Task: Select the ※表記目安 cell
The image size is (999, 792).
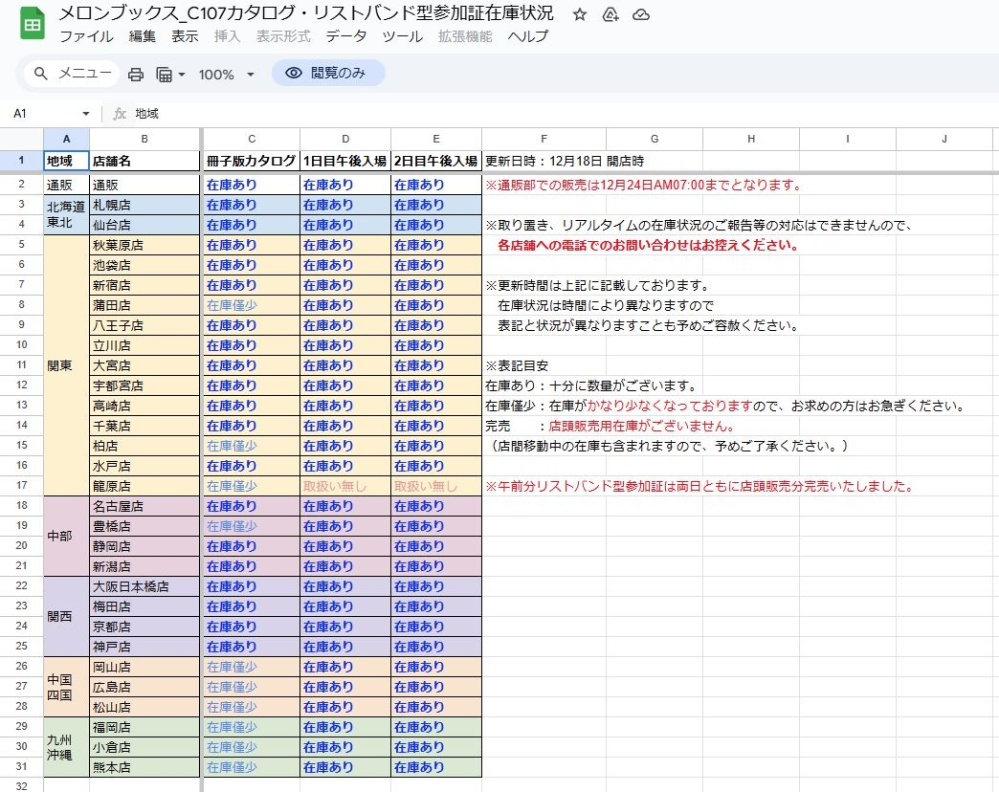Action: click(x=543, y=365)
